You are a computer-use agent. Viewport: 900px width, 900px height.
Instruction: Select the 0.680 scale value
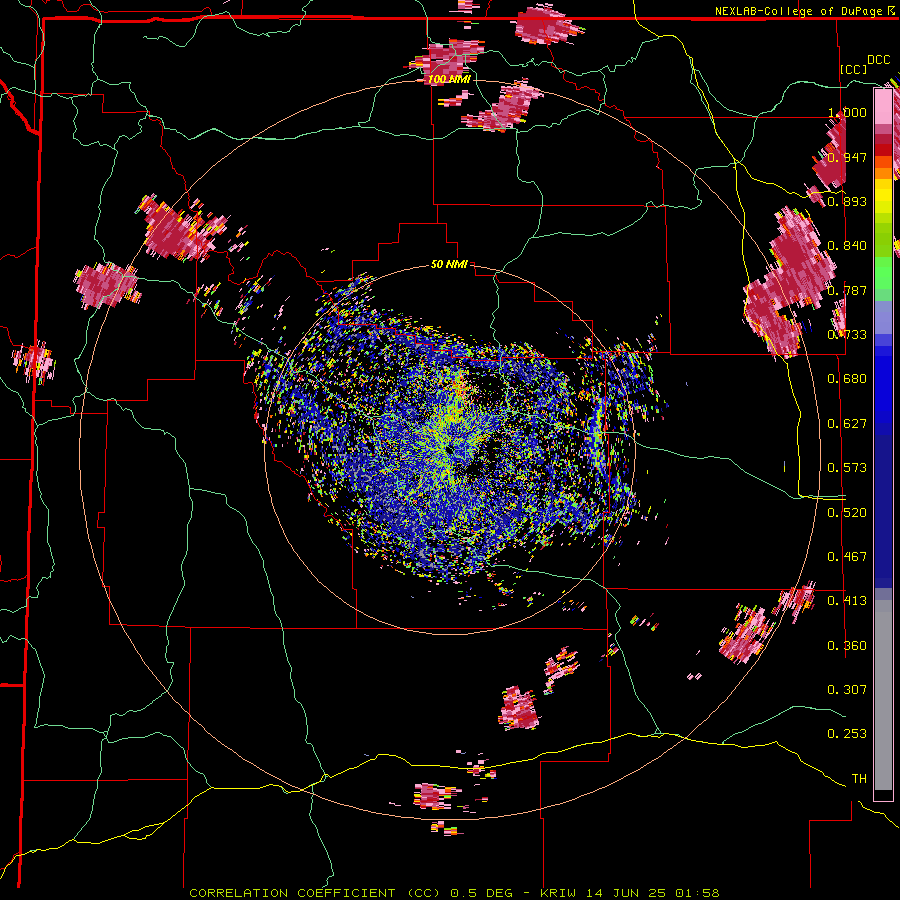[847, 378]
